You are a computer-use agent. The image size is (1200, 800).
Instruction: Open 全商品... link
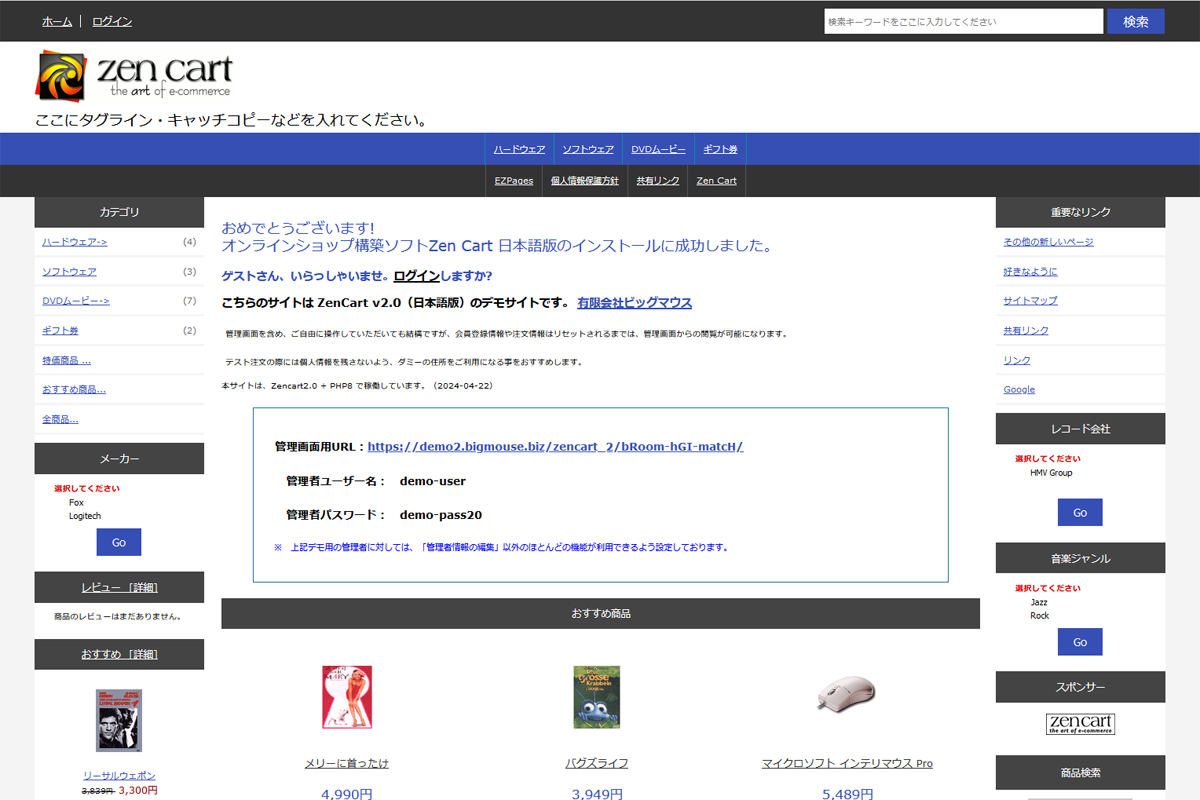pos(60,419)
